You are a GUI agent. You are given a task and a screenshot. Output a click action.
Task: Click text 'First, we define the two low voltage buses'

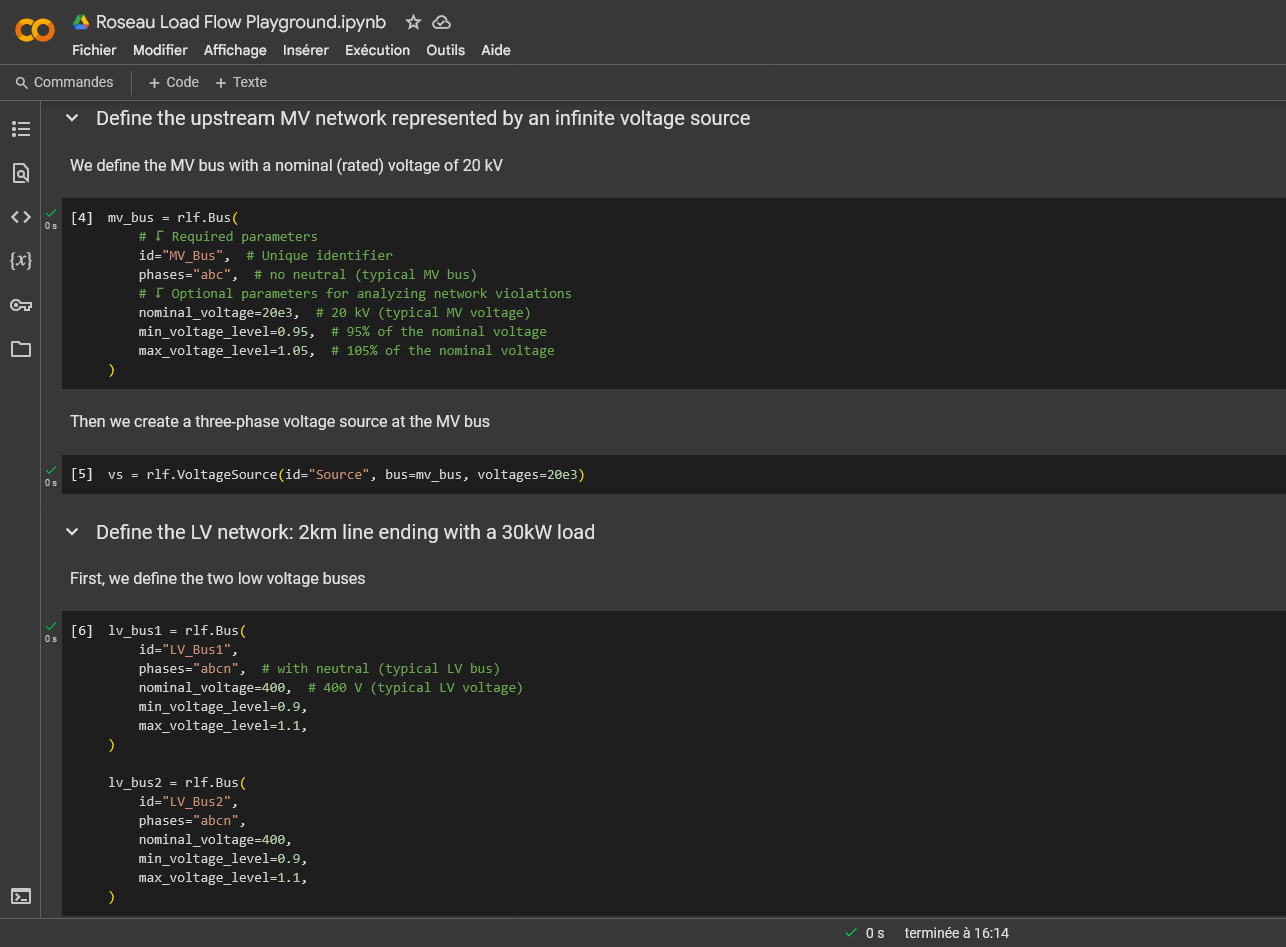(x=218, y=578)
